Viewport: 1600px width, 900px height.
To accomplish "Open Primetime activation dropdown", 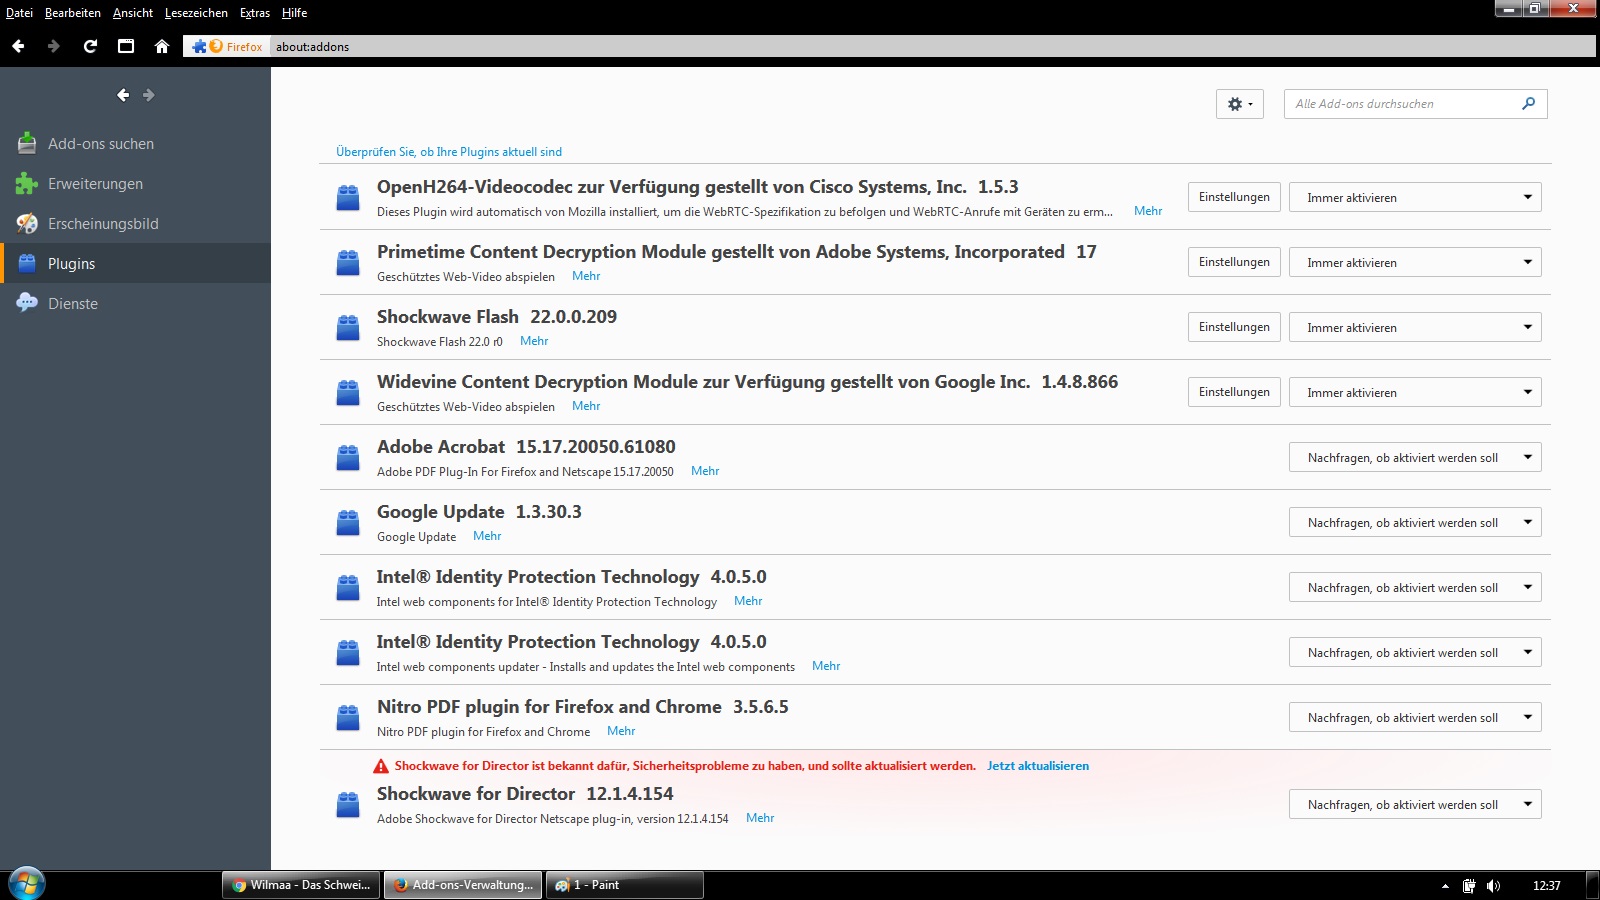I will pyautogui.click(x=1415, y=262).
